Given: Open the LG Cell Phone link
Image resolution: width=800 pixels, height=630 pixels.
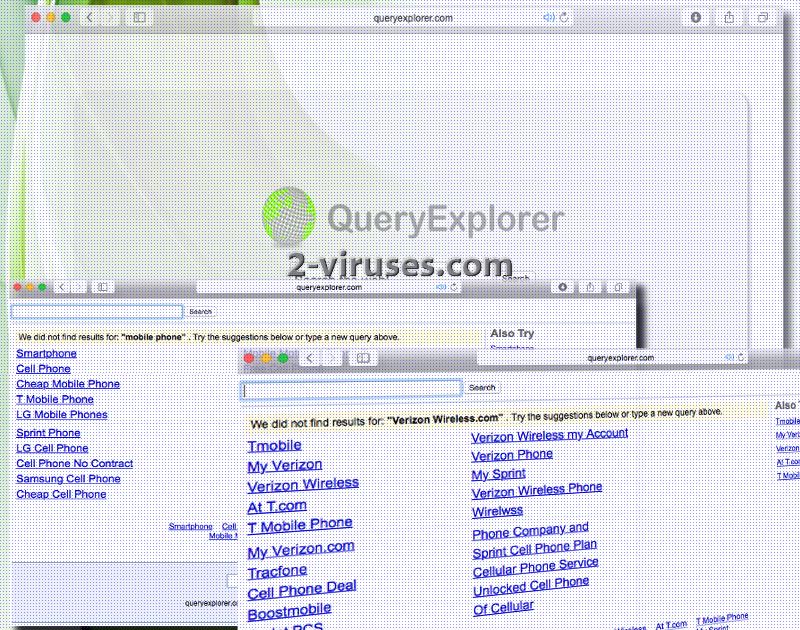Looking at the screenshot, I should pos(52,448).
